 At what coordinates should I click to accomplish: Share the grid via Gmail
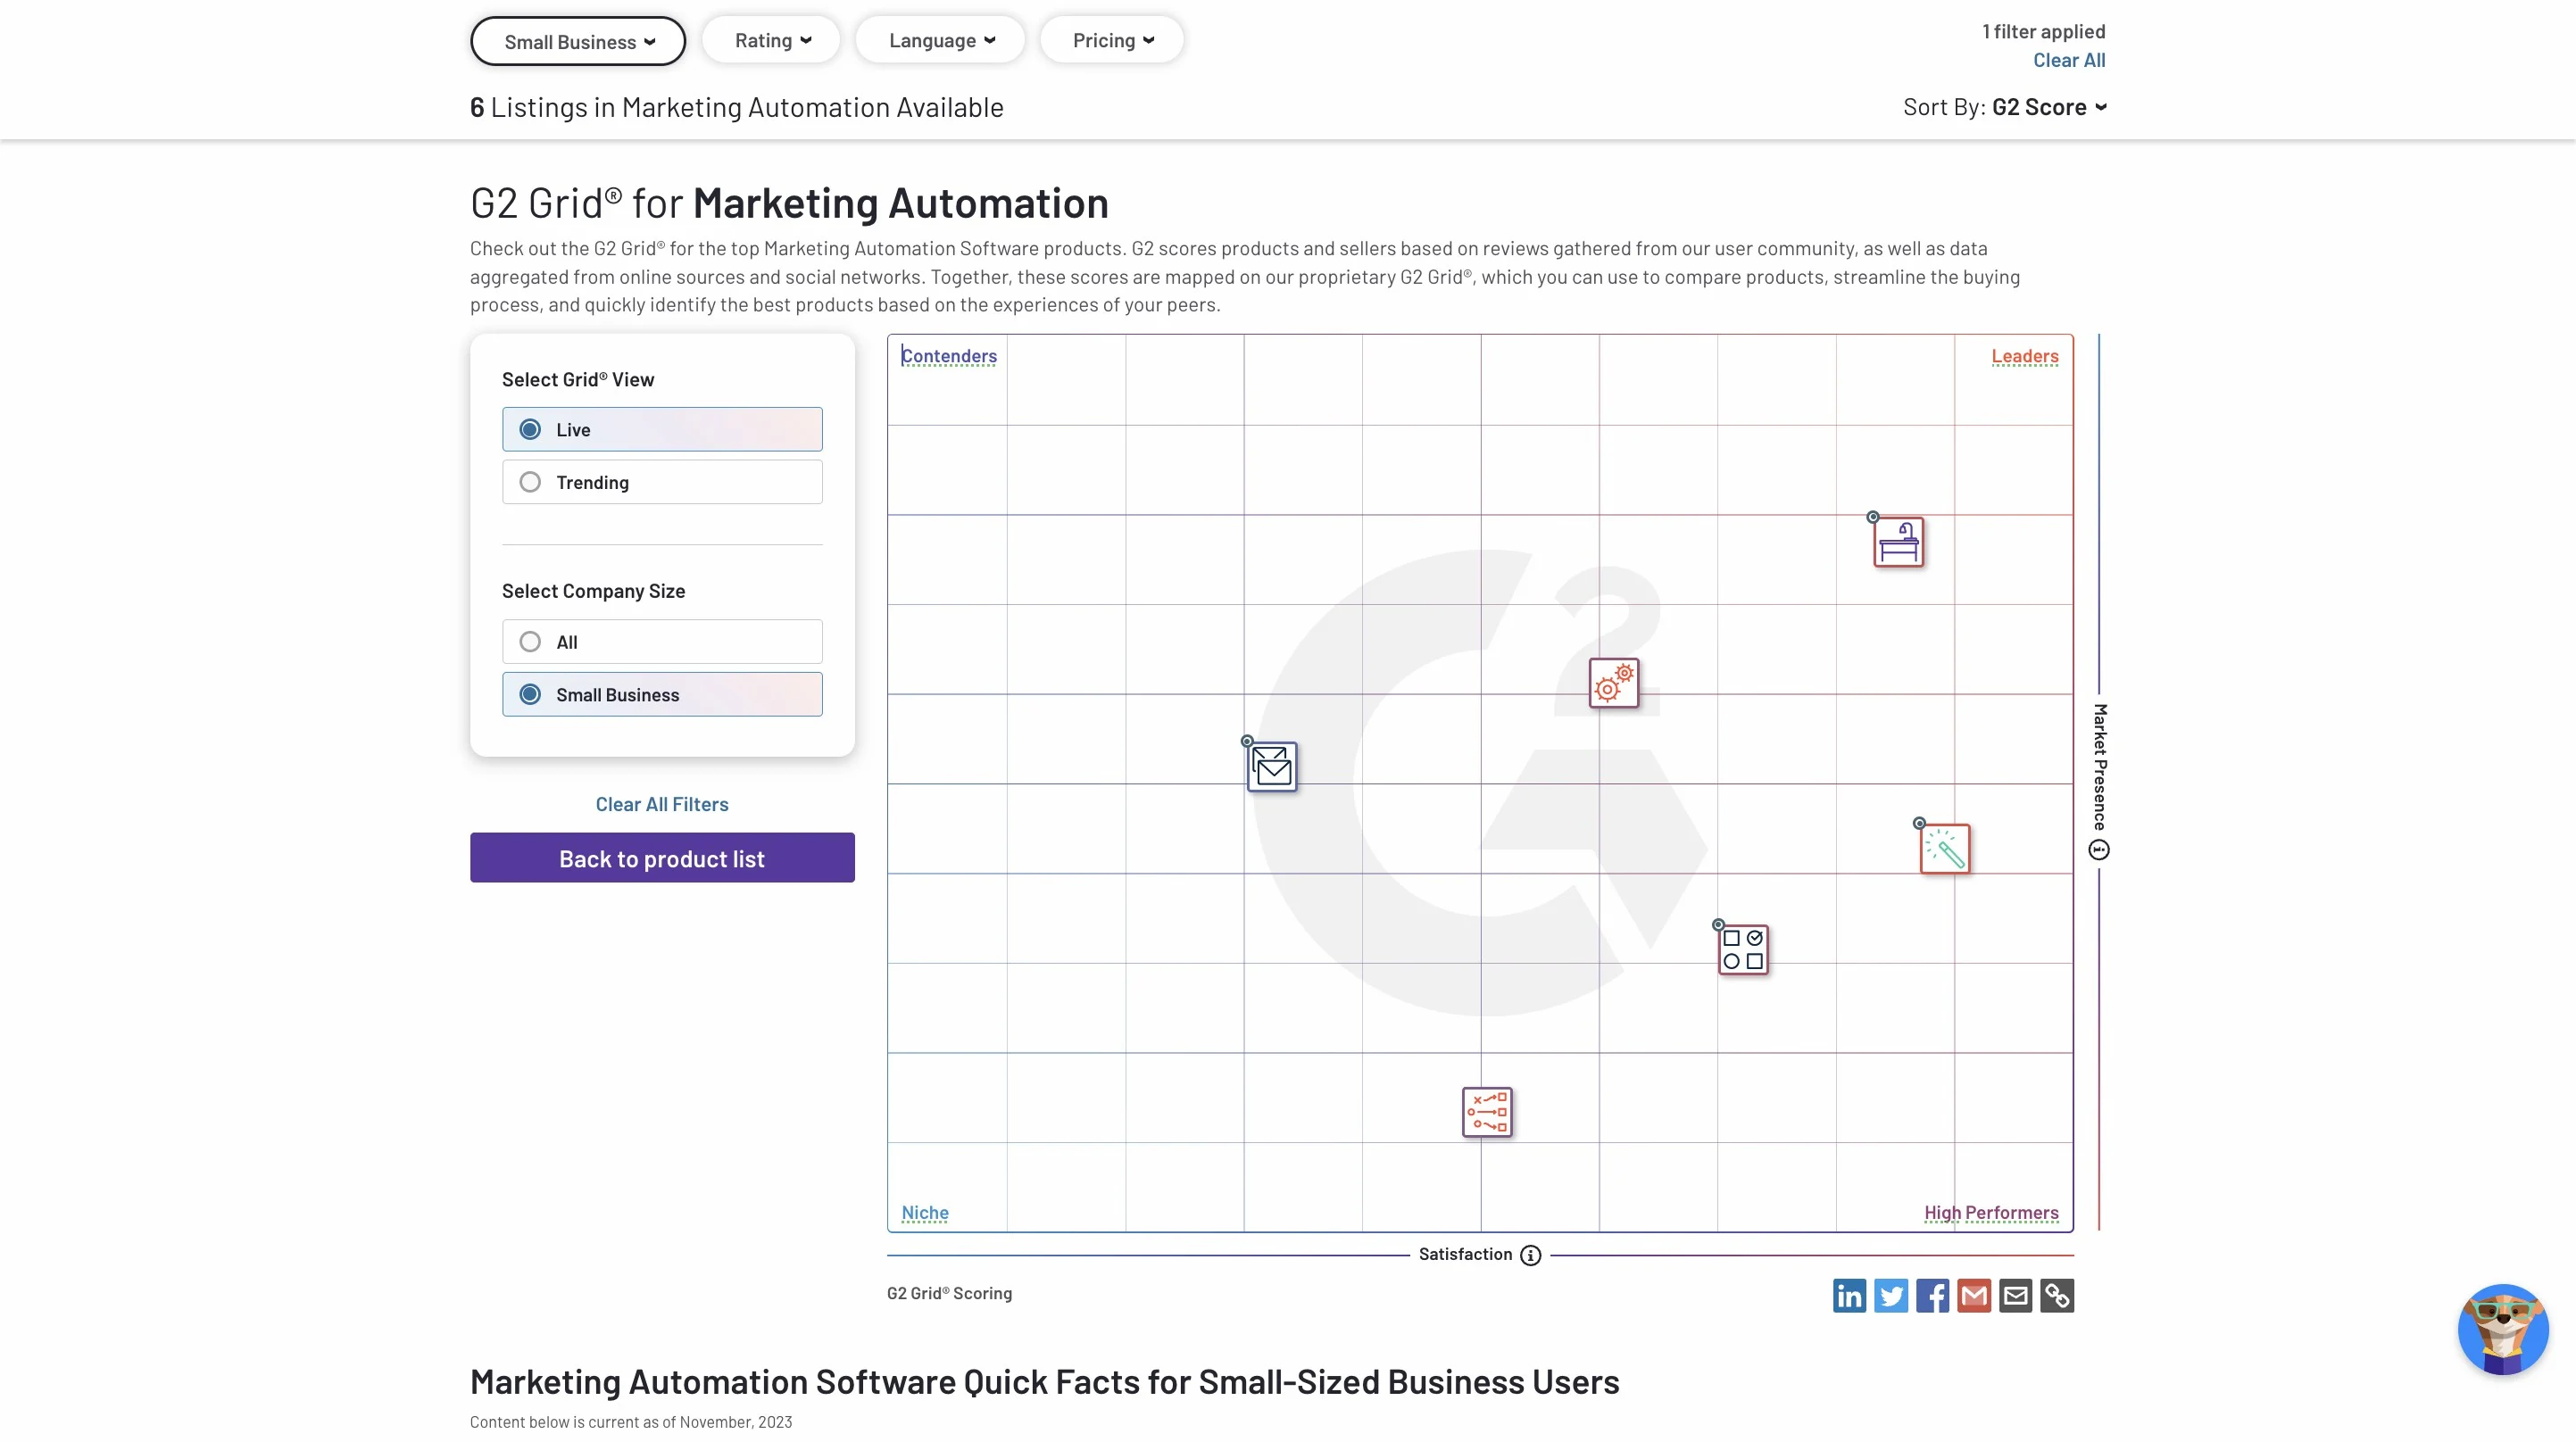point(1974,1296)
